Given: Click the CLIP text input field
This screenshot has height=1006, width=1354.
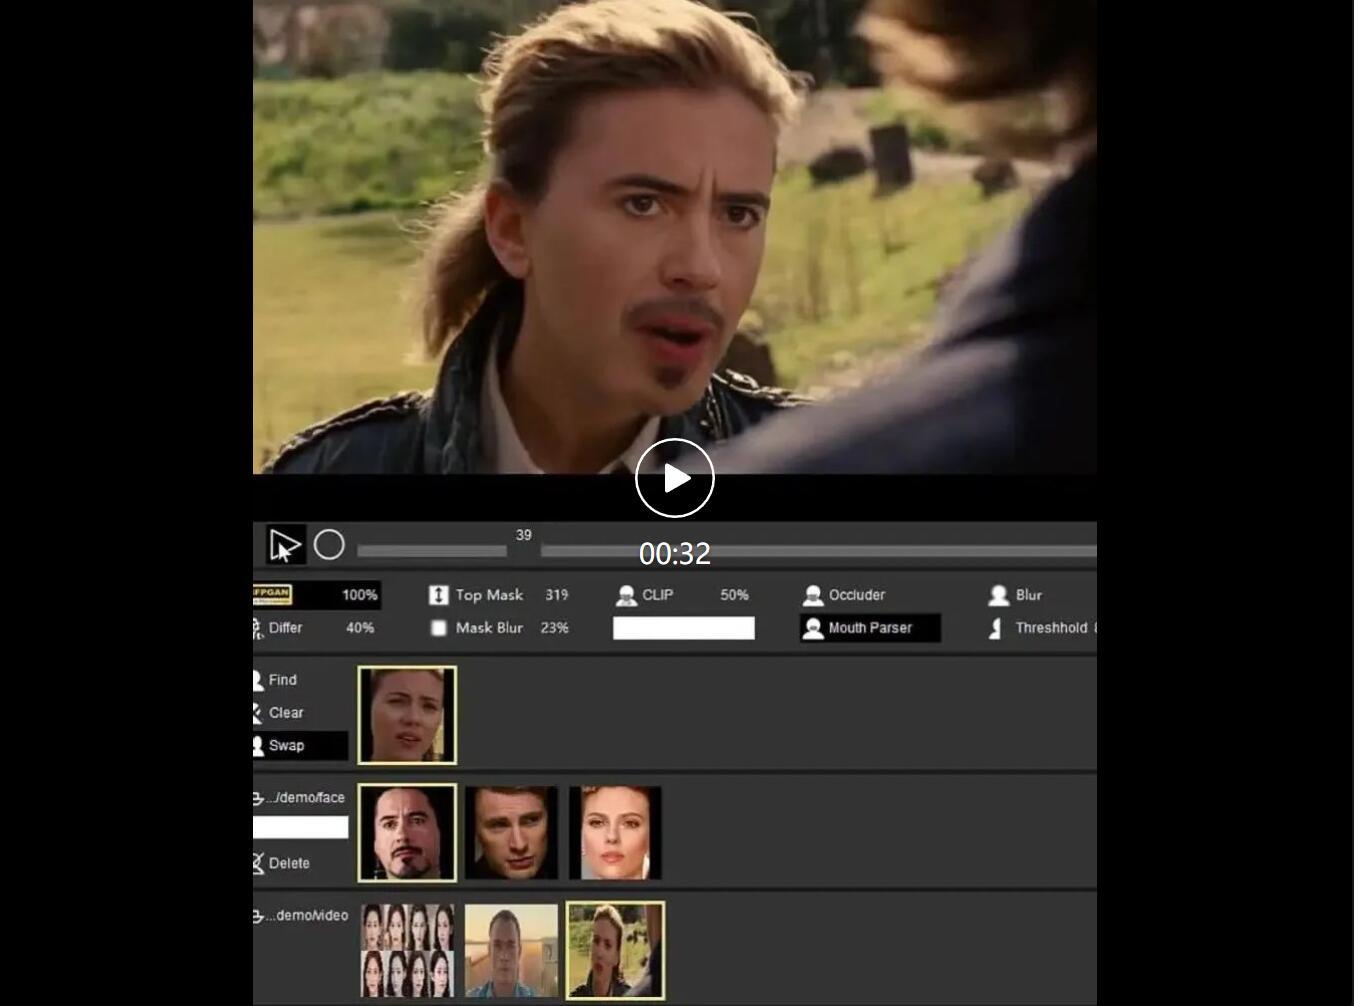Looking at the screenshot, I should [x=684, y=628].
